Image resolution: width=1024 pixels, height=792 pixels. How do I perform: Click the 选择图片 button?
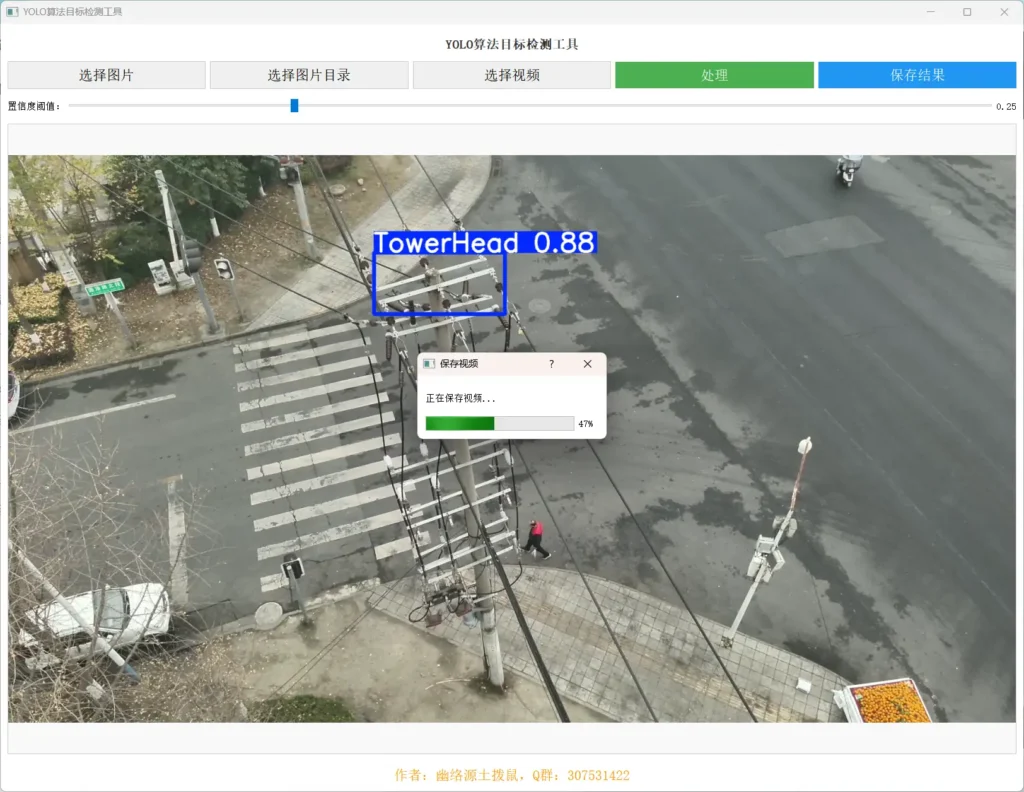tap(106, 75)
